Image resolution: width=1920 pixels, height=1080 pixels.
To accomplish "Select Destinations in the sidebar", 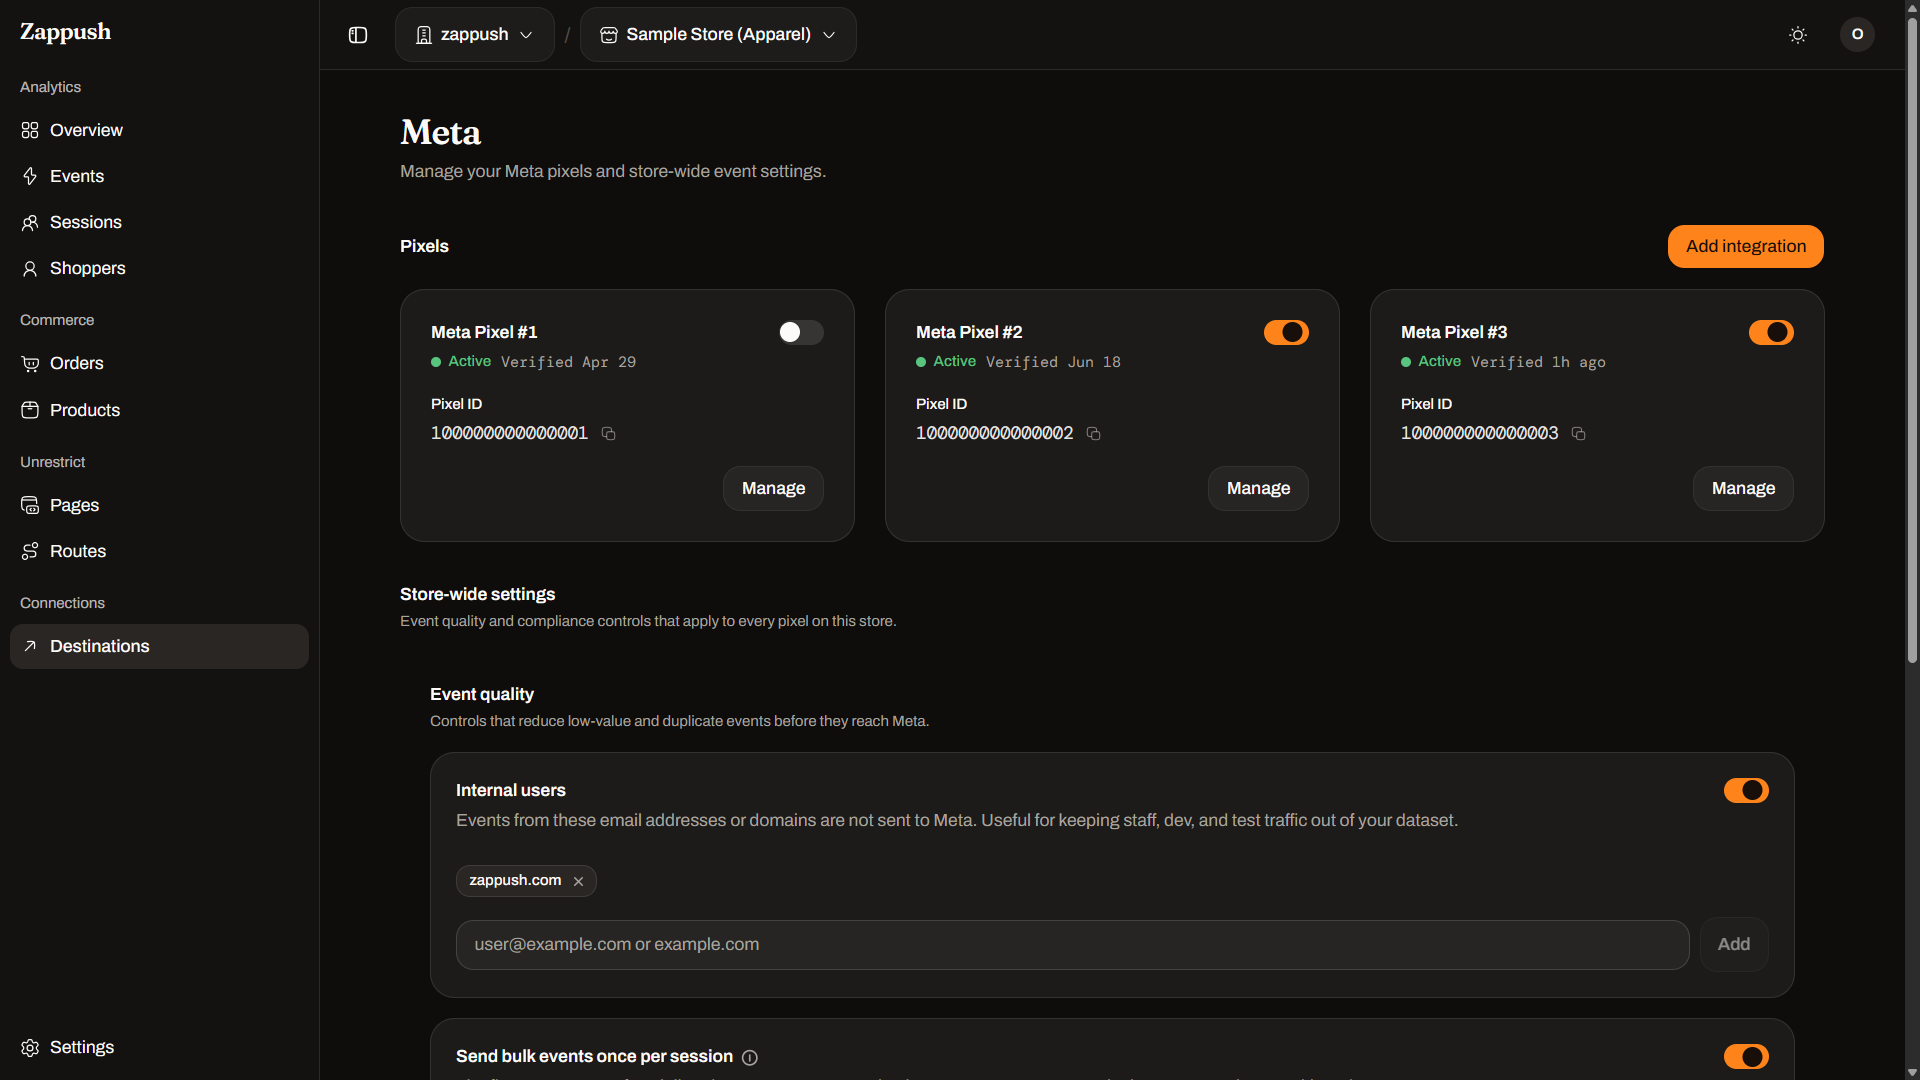I will coord(160,647).
